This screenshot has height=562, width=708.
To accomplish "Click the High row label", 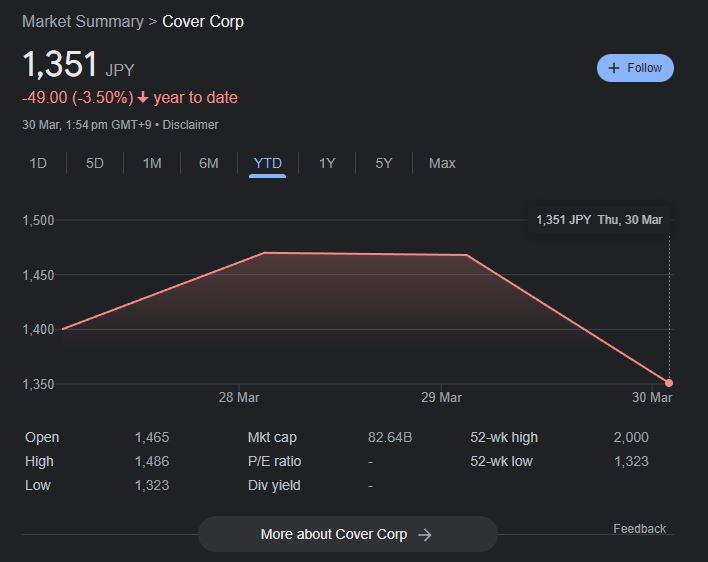I will coord(39,461).
